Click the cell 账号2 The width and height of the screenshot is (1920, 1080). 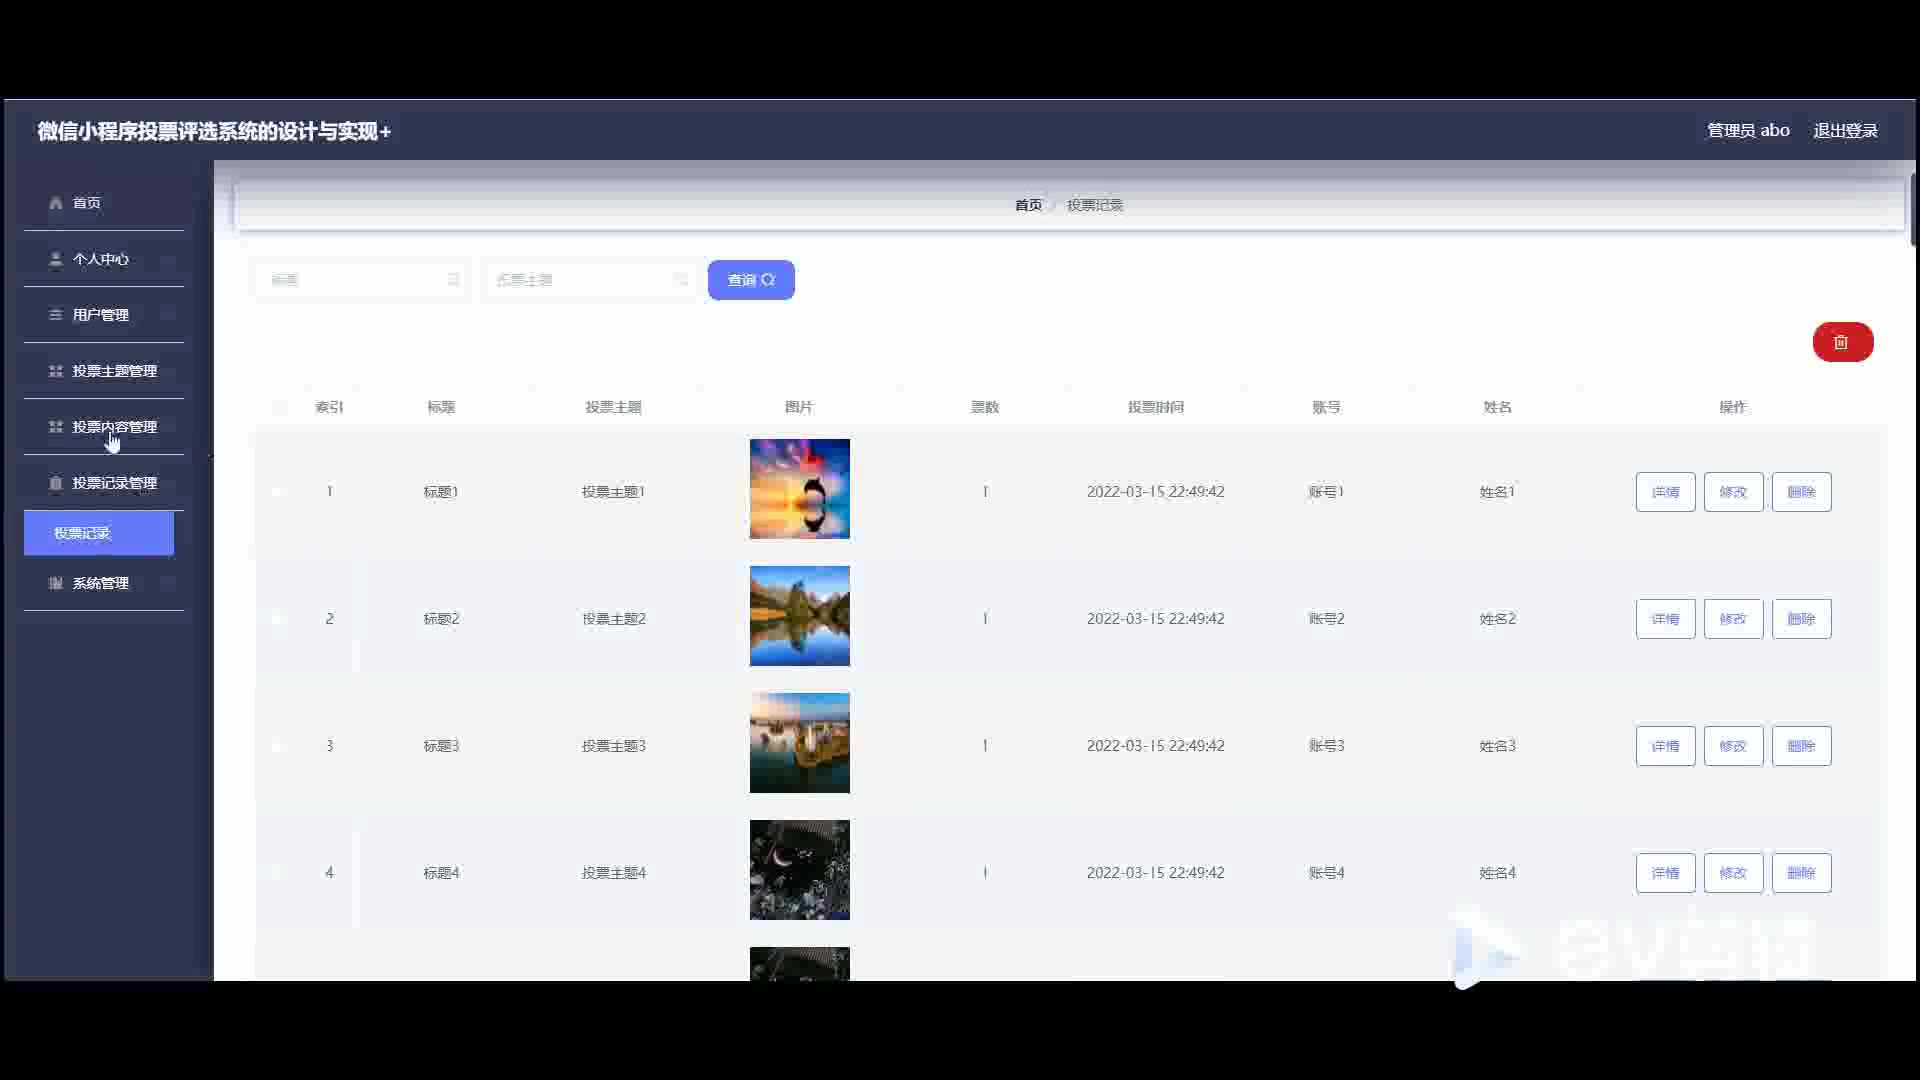click(x=1327, y=619)
